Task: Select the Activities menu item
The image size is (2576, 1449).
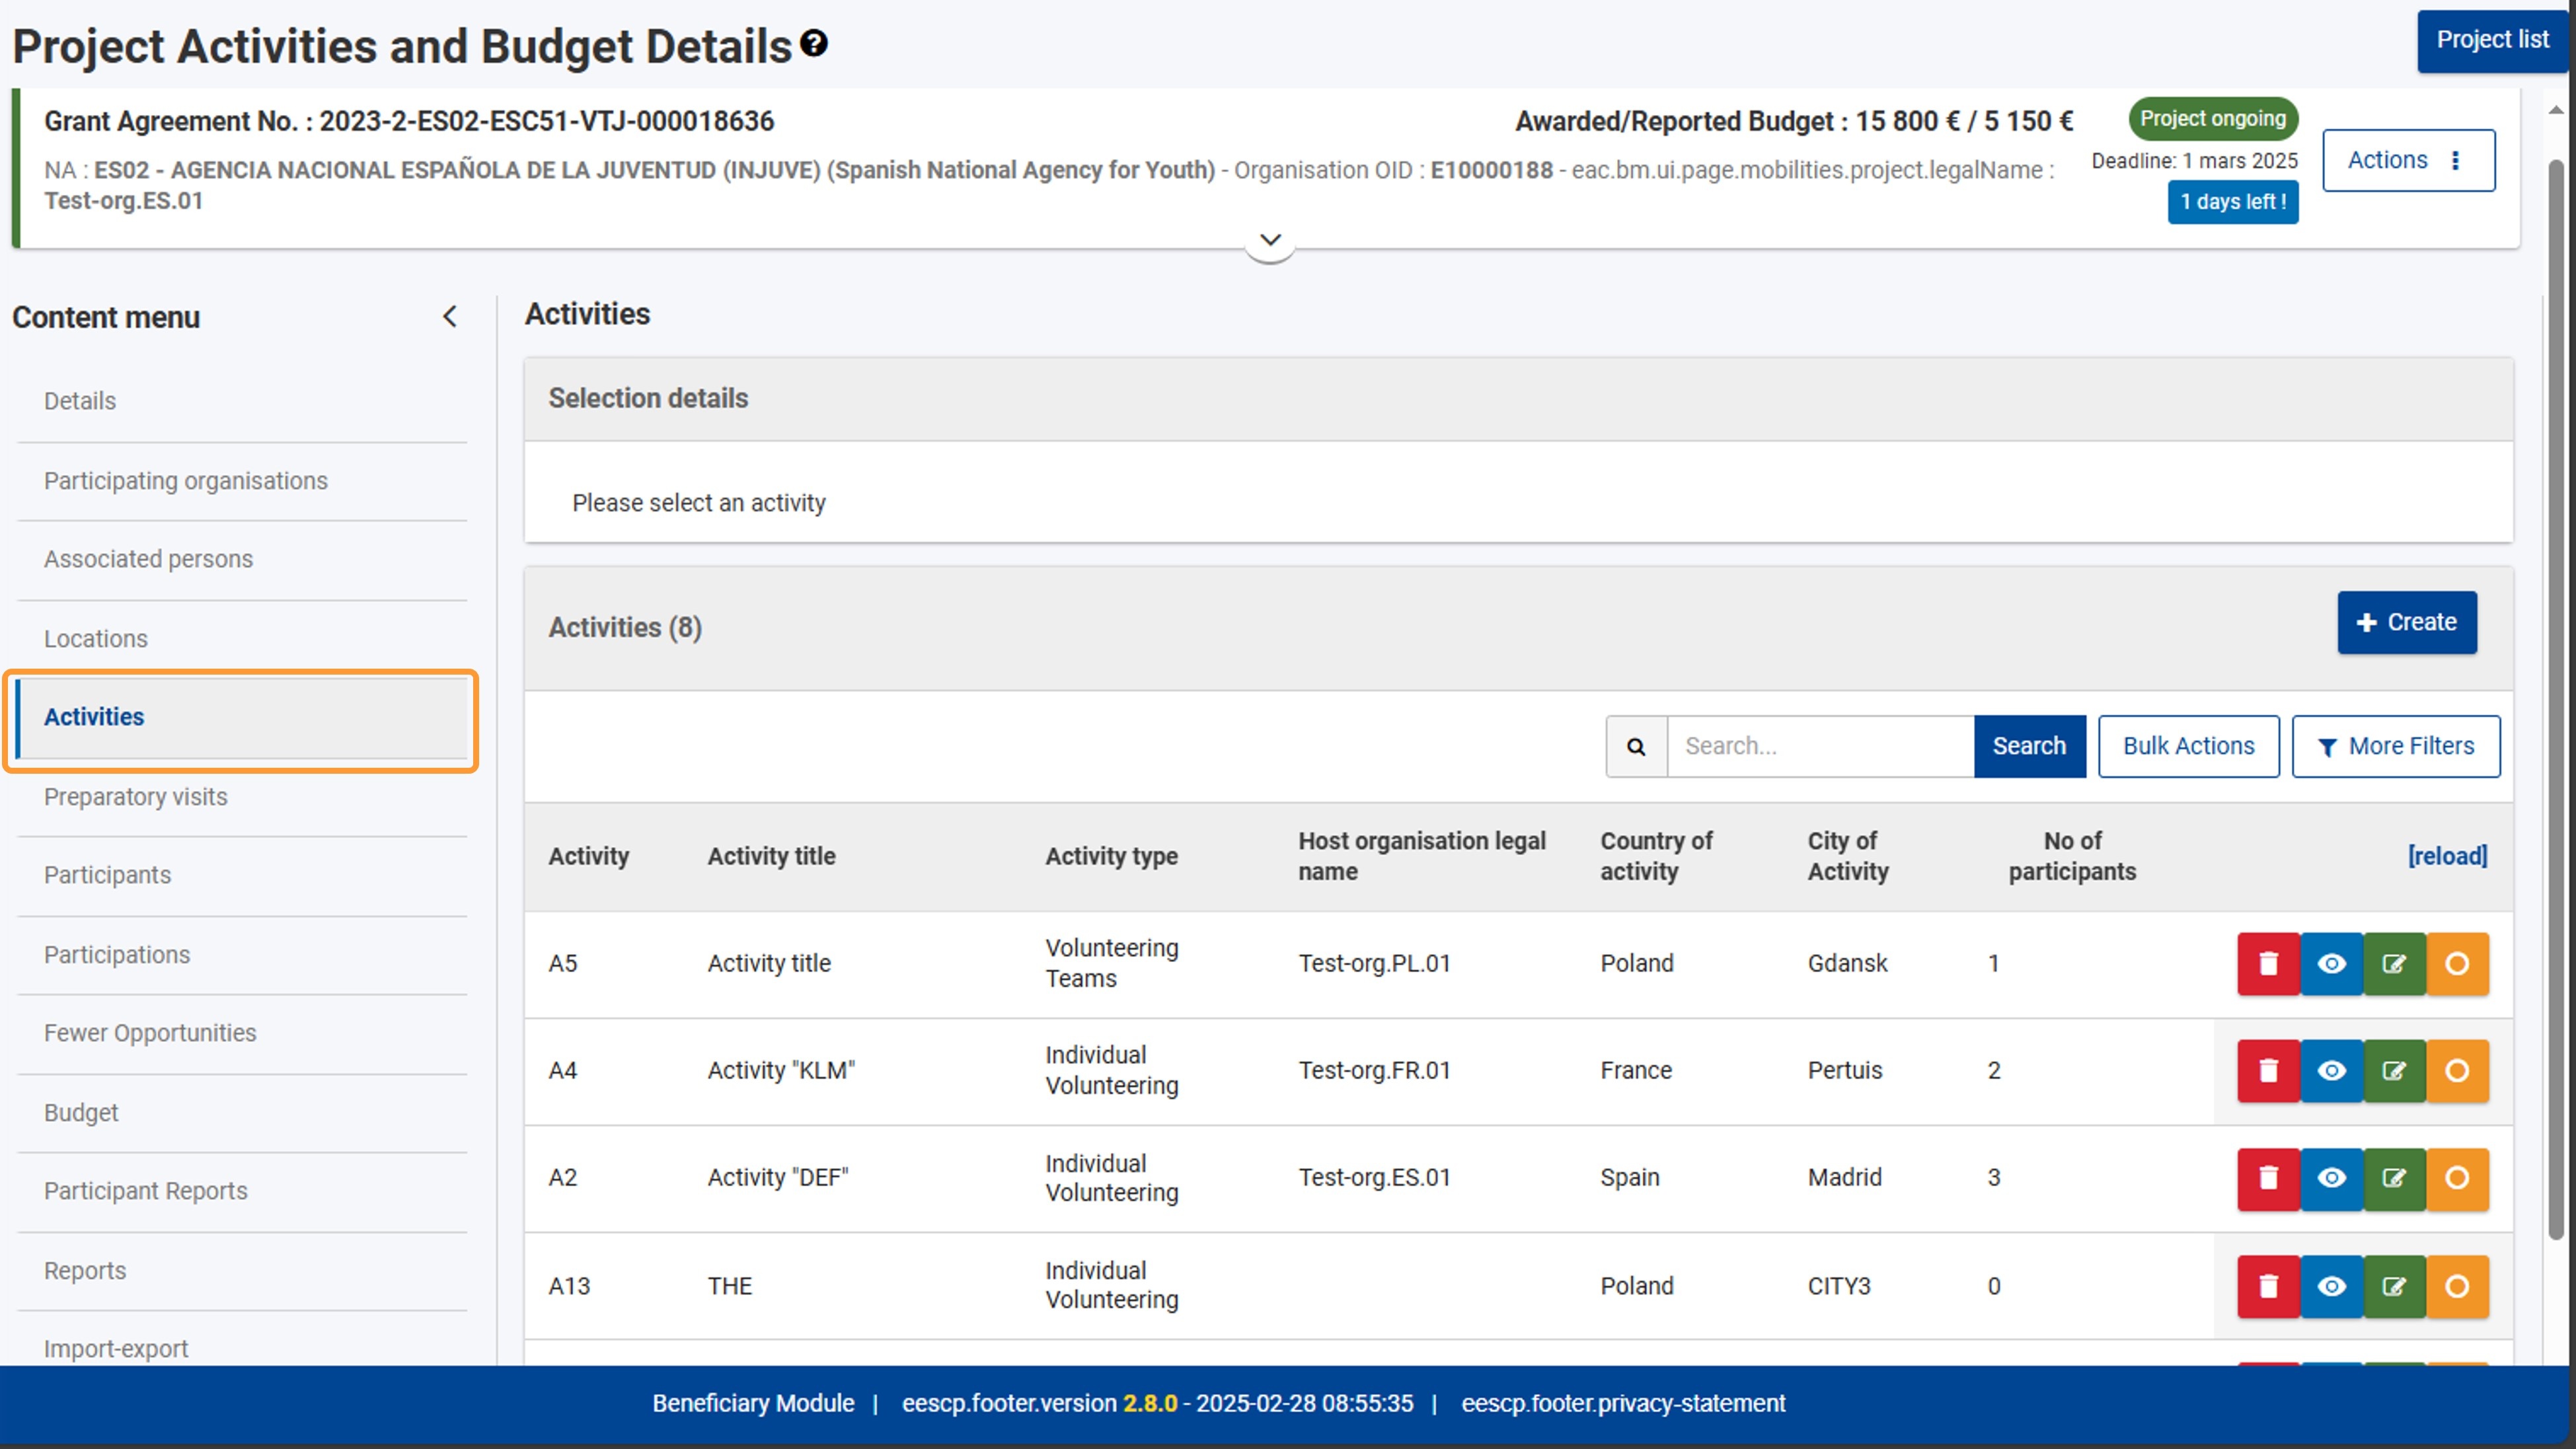Action: tap(242, 717)
